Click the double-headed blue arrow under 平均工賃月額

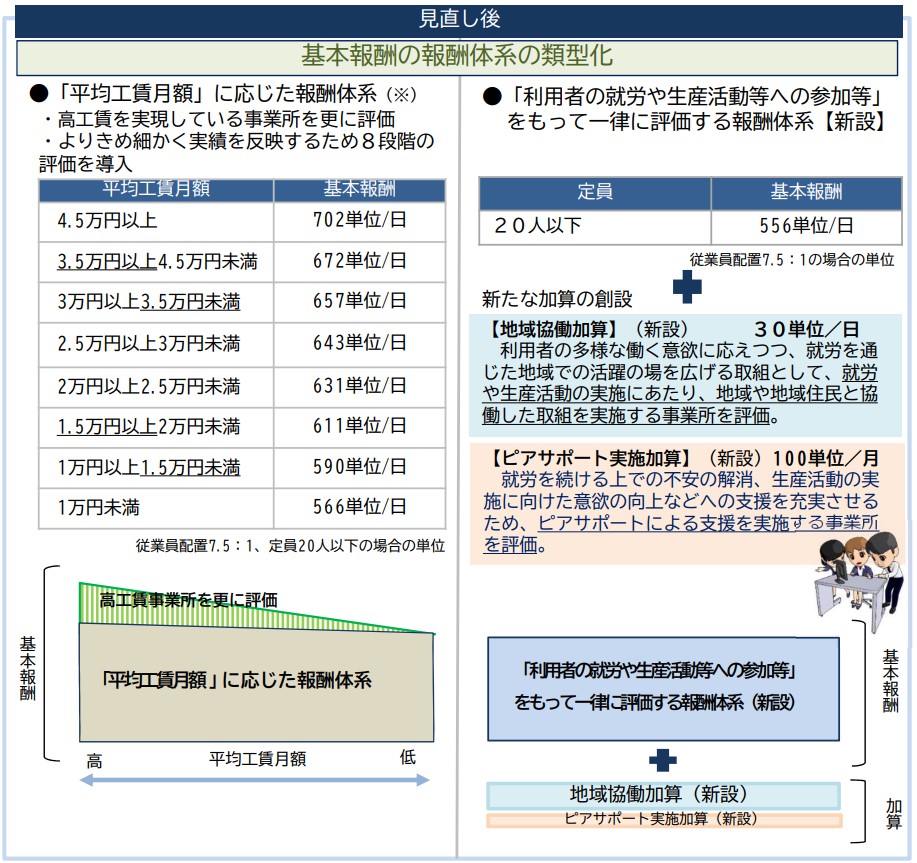(254, 780)
